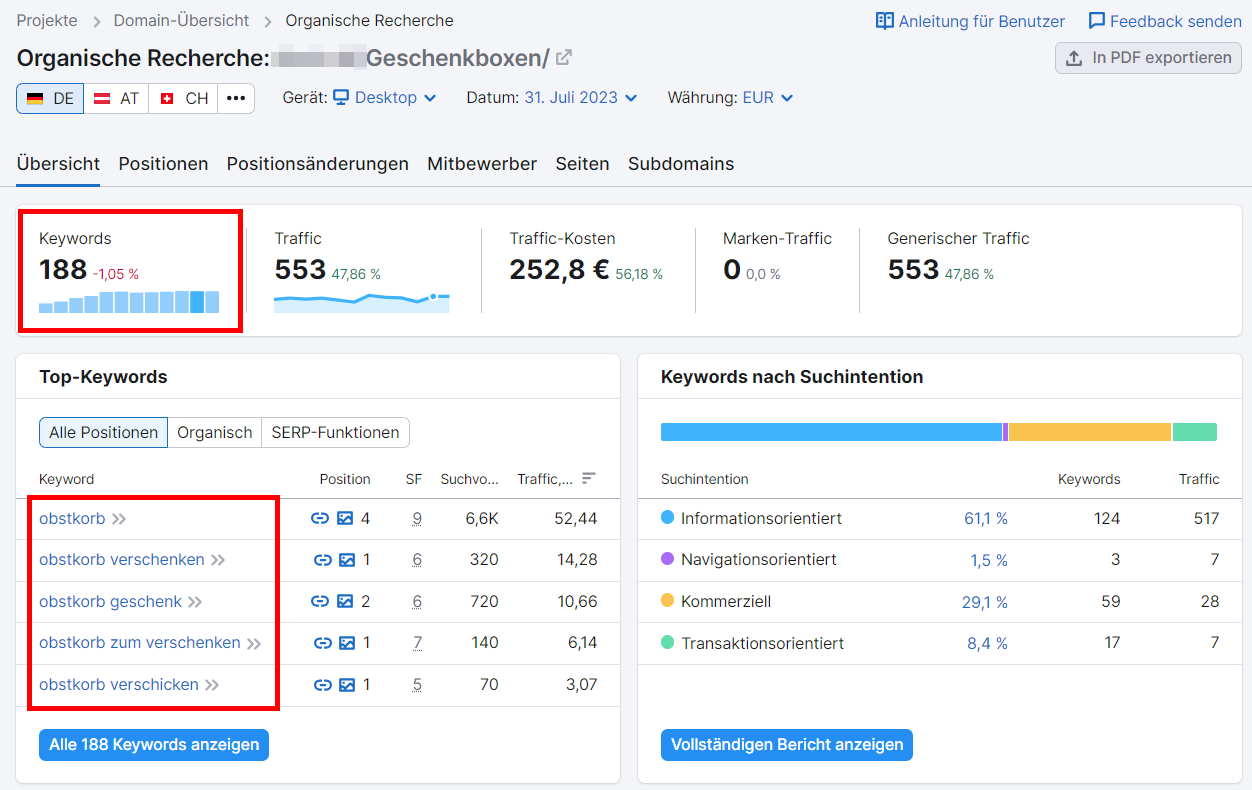Switch to the Positionen tab
1252x790 pixels.
[163, 163]
